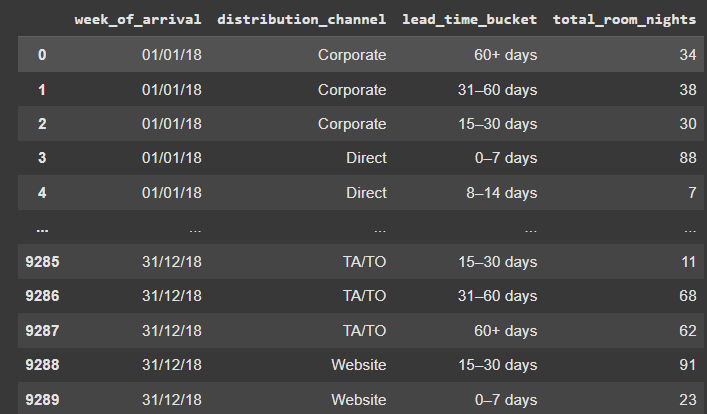Image resolution: width=707 pixels, height=414 pixels.
Task: Click the 60+ days cell in row 0
Action: [506, 55]
